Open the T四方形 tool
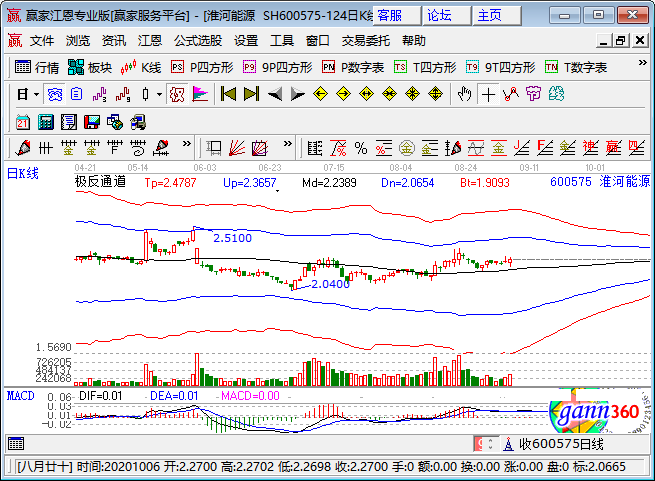The width and height of the screenshot is (655, 481). (x=425, y=67)
